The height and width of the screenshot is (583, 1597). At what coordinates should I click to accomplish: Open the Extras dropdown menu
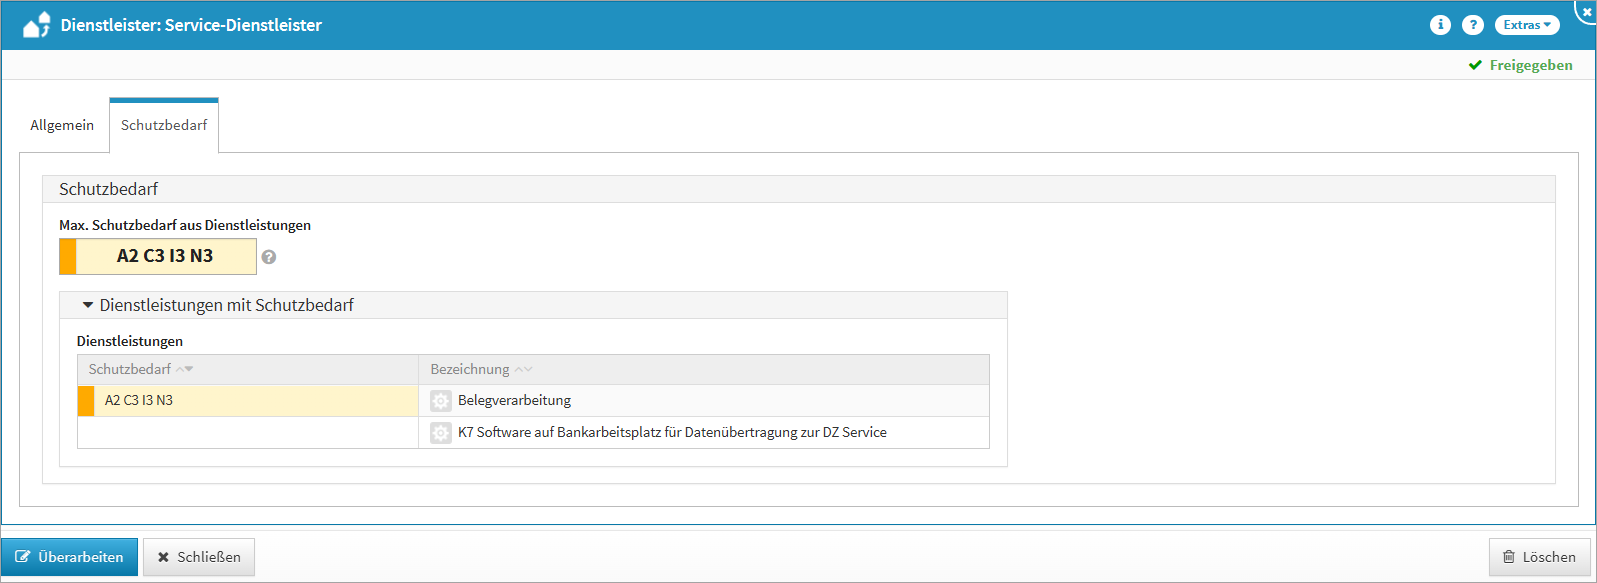1526,25
